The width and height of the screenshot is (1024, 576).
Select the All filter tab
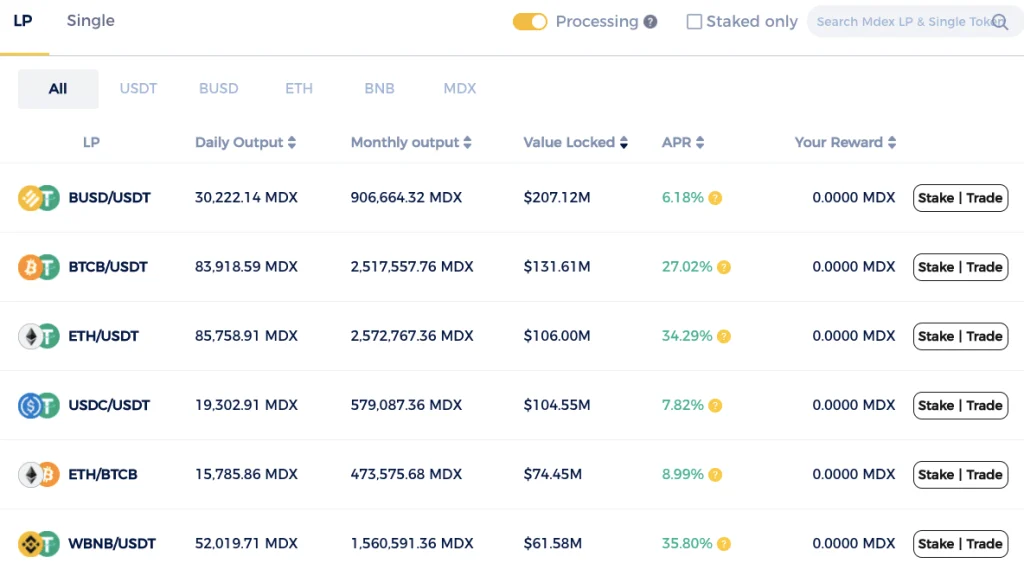(x=58, y=89)
